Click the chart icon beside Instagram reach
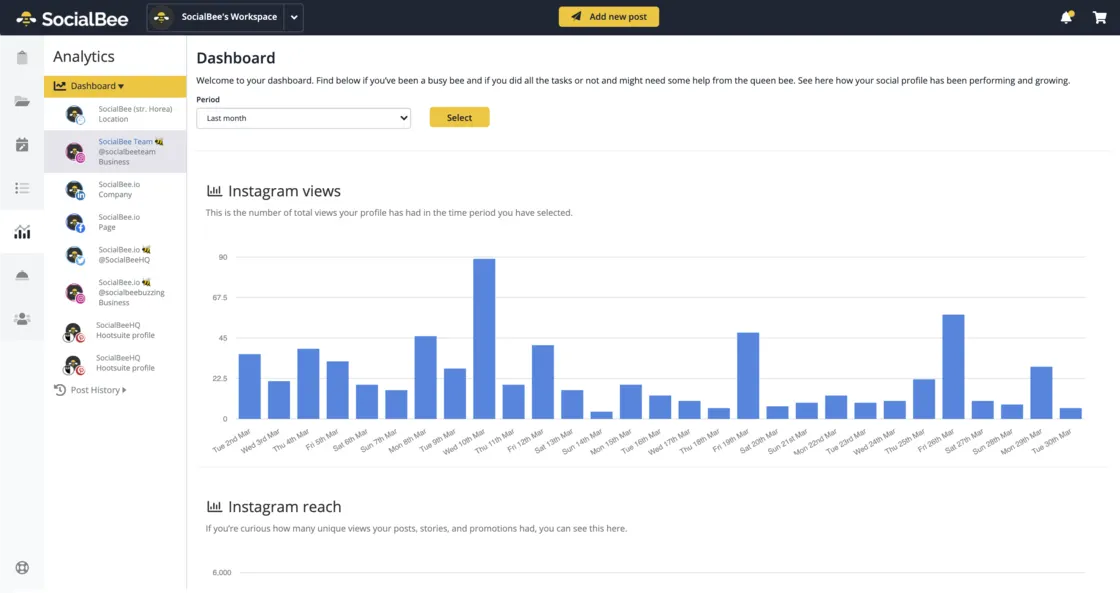 tap(214, 507)
